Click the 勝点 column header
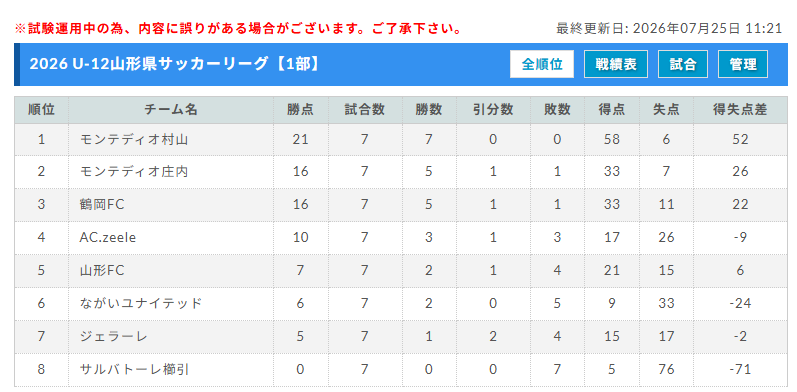Viewport: 797px width, 392px height. 300,110
